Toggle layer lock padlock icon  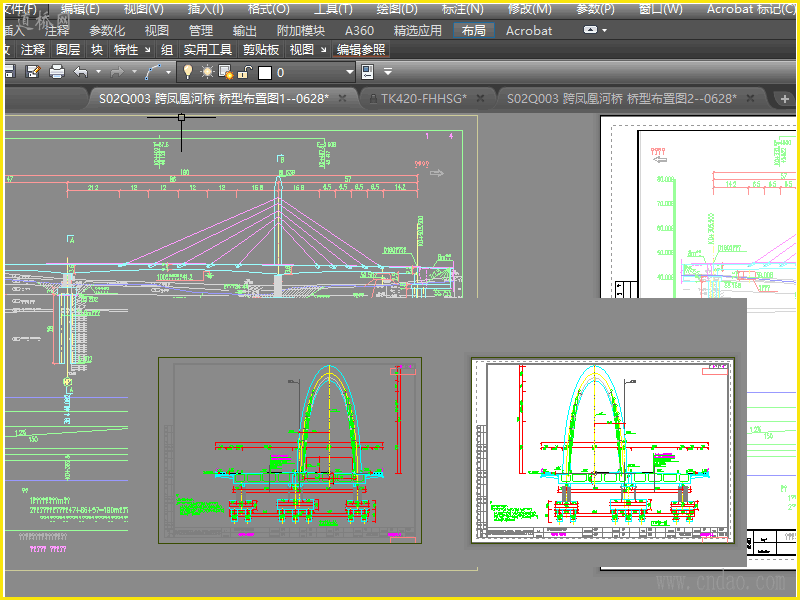click(x=245, y=72)
